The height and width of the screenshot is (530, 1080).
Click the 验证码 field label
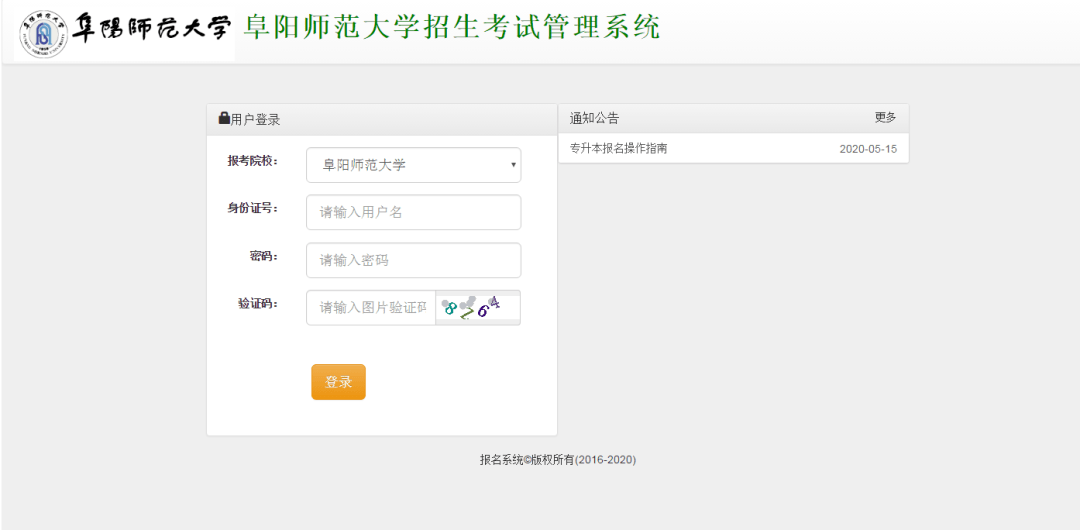(258, 303)
